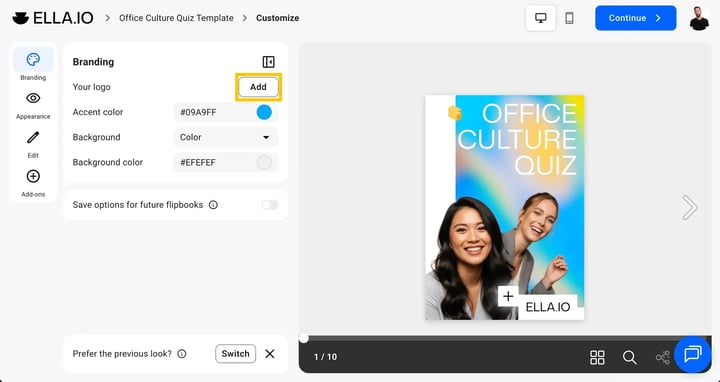Open the live chat bubble
Image resolution: width=720 pixels, height=382 pixels.
pyautogui.click(x=692, y=354)
